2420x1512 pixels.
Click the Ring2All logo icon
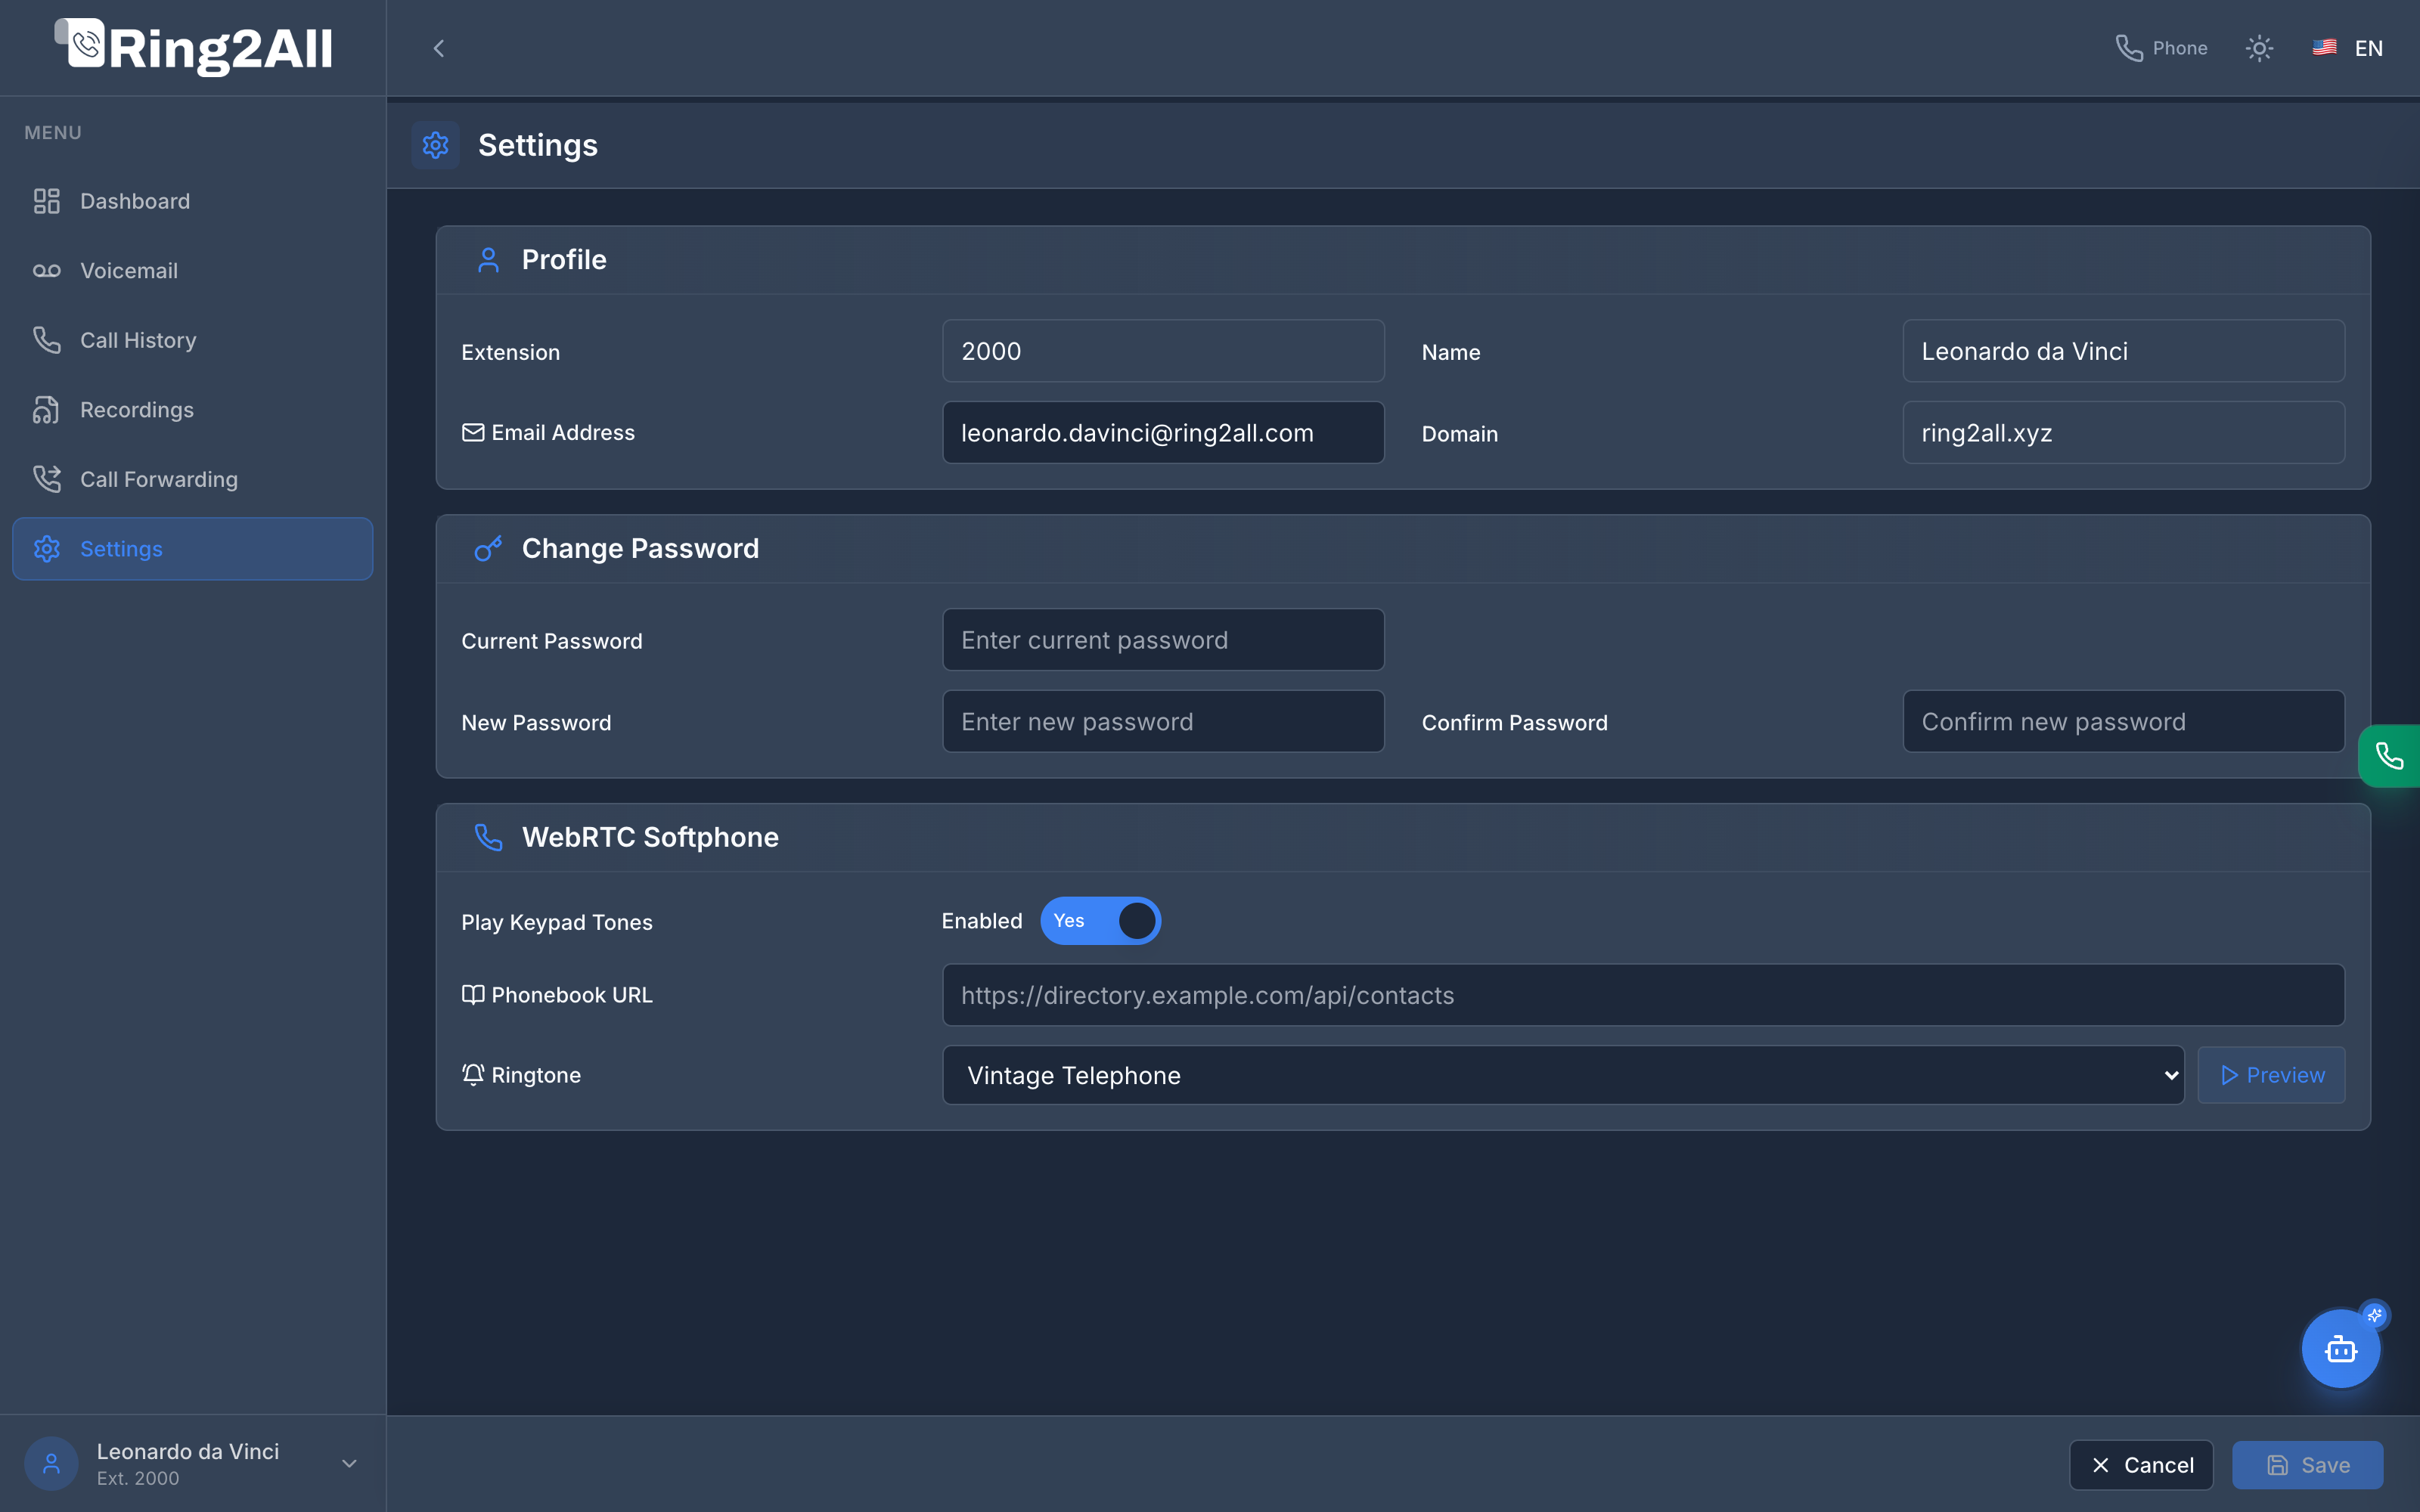pyautogui.click(x=81, y=43)
